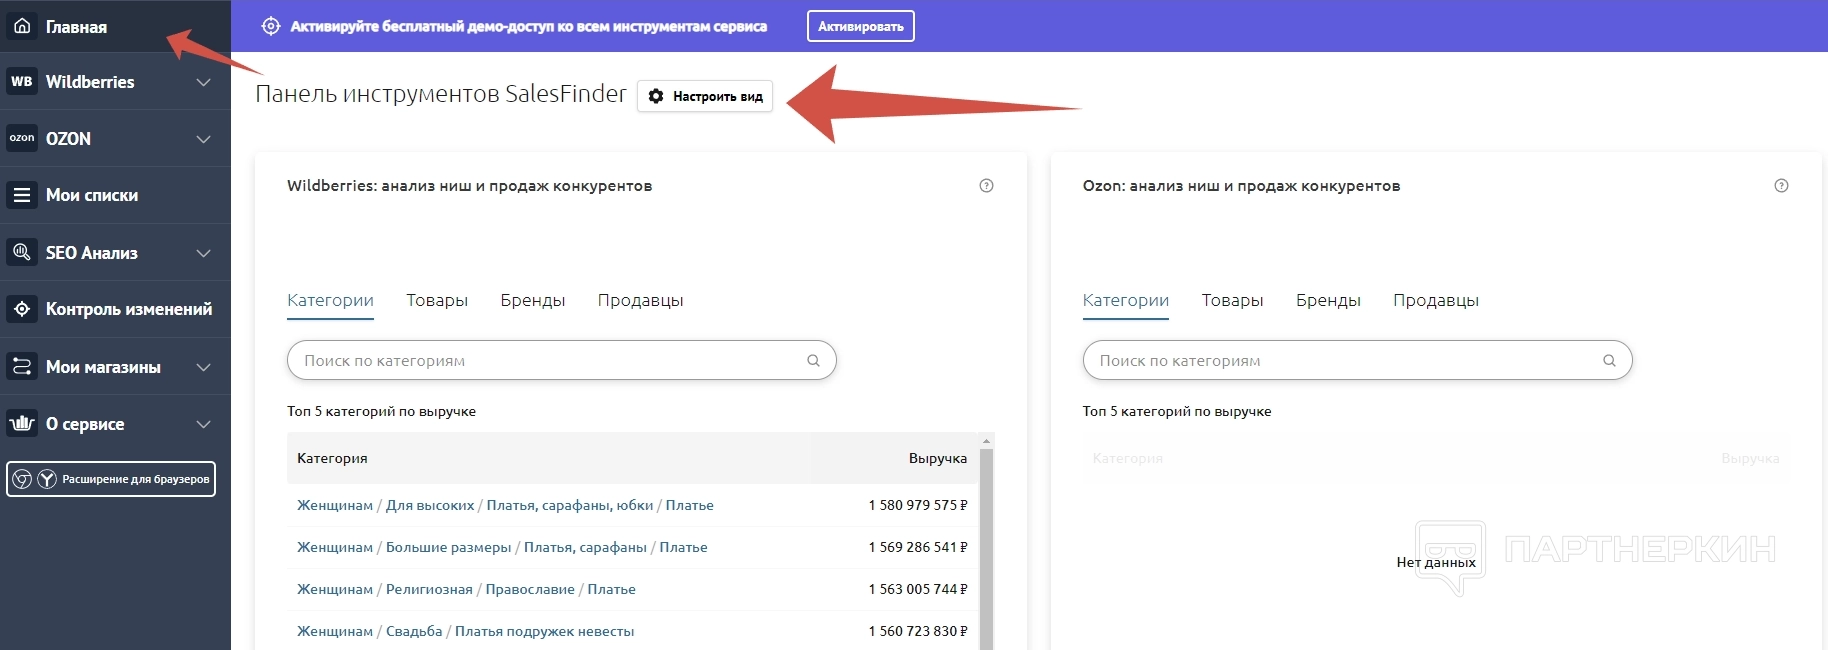This screenshot has width=1828, height=650.
Task: Click the Мои магазины sidebar icon
Action: [x=22, y=366]
